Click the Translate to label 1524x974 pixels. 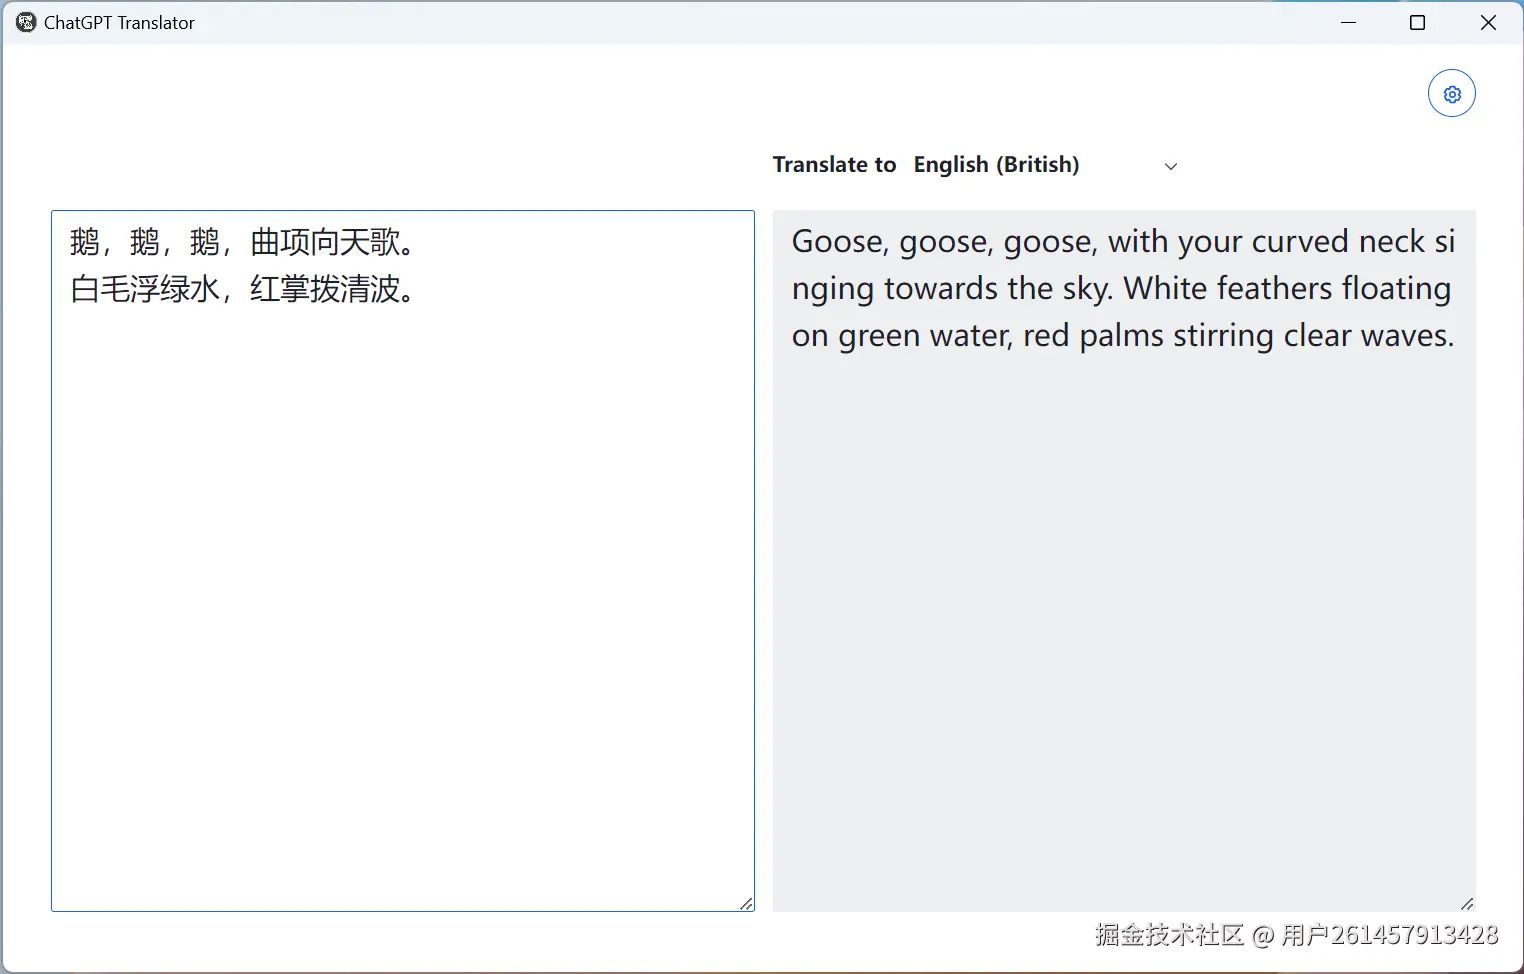coord(834,164)
